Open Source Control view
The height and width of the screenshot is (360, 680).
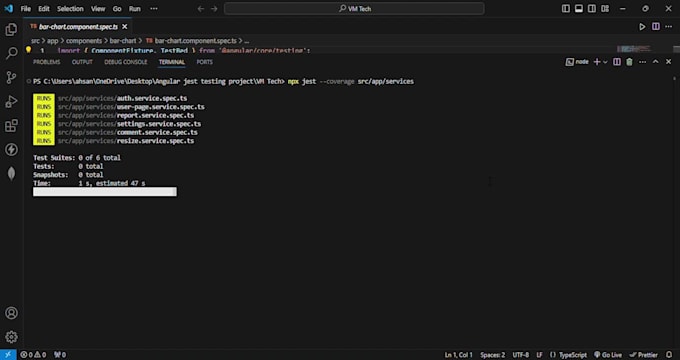click(x=11, y=78)
